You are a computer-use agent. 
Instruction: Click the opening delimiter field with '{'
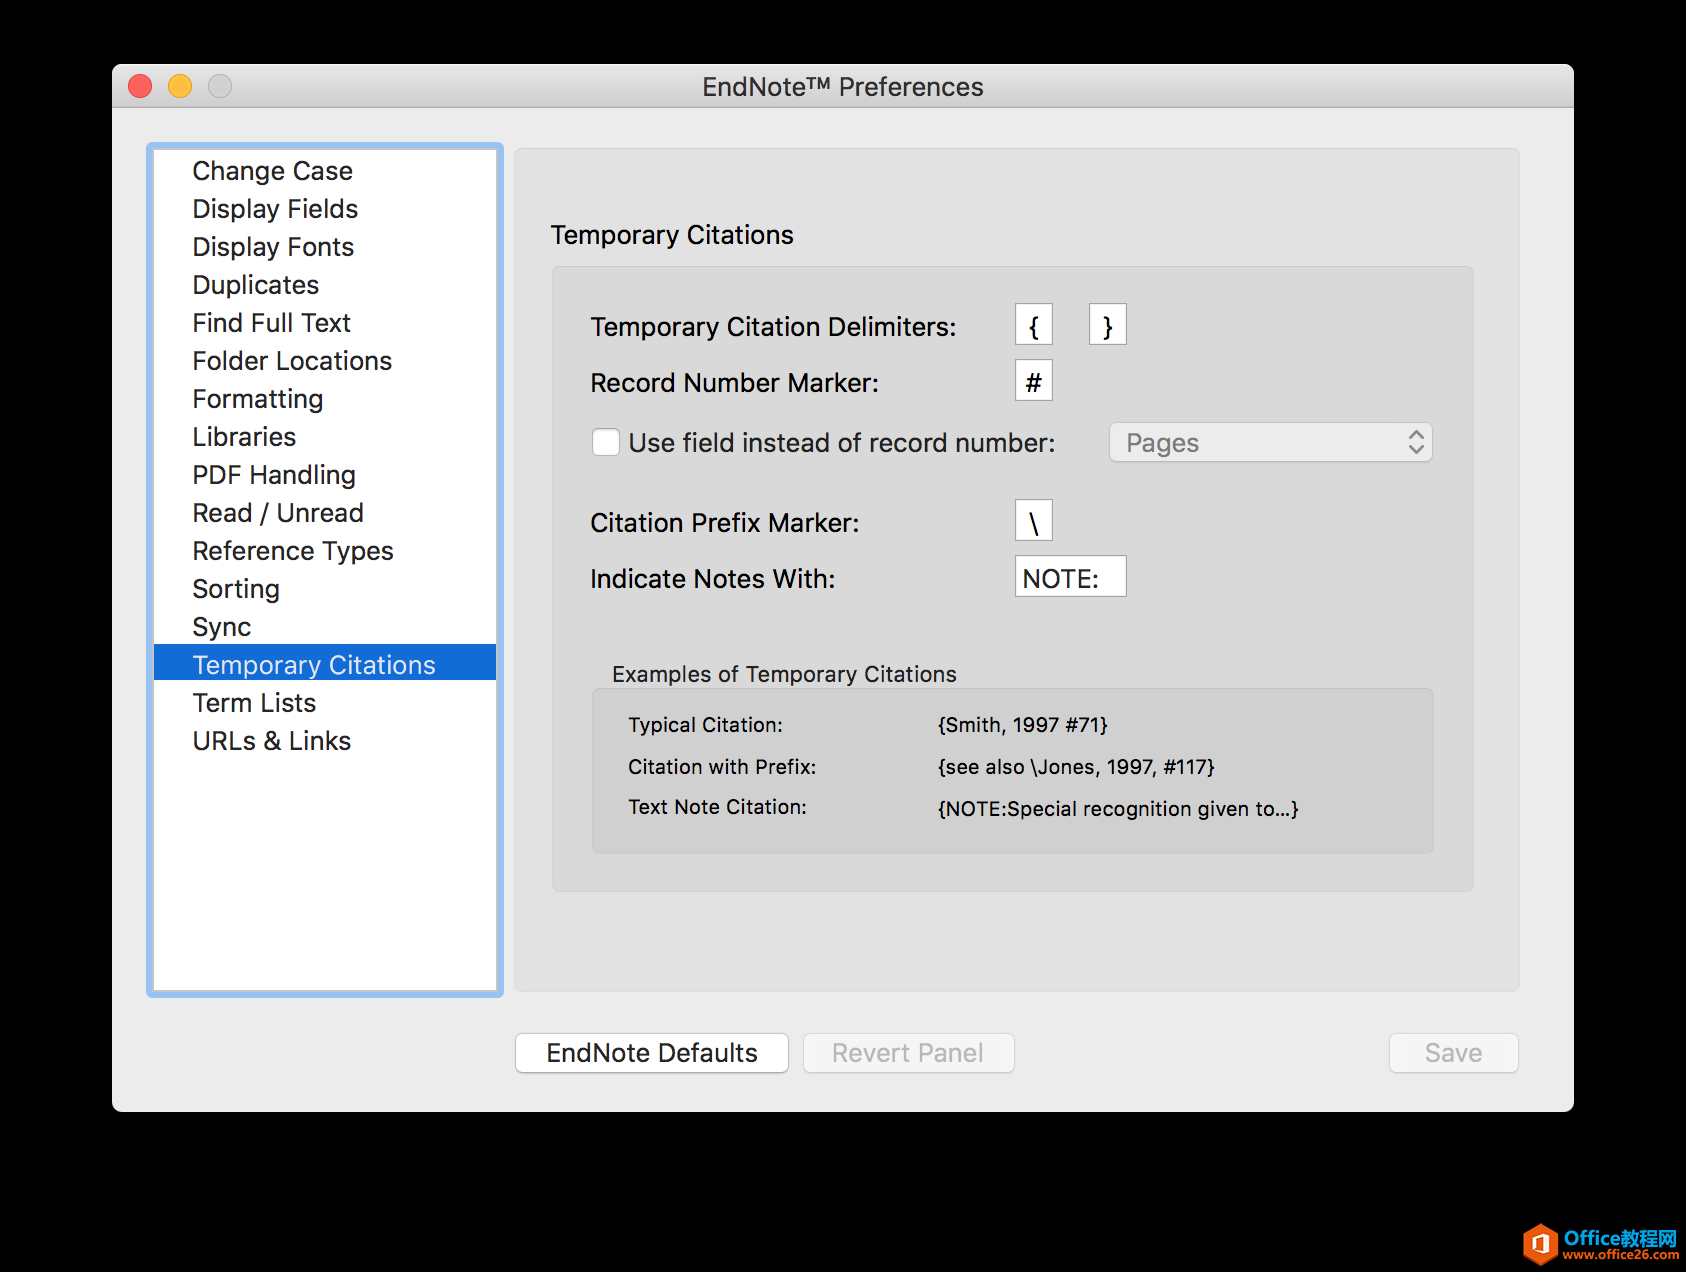coord(1033,325)
